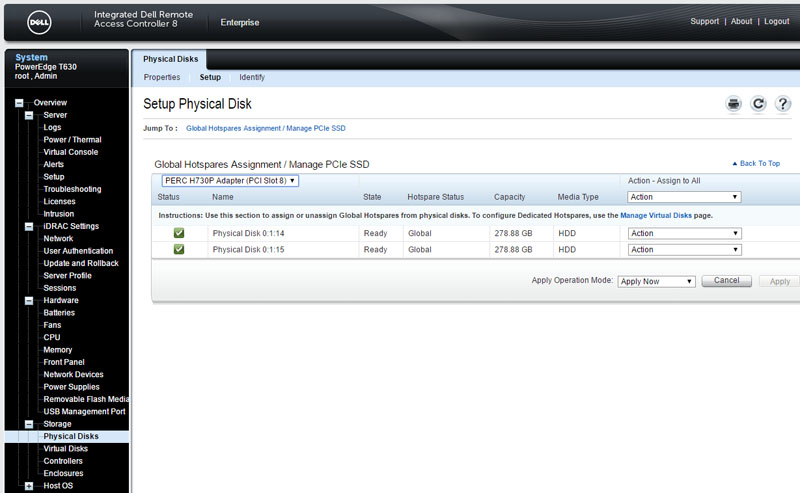Open Power / Thermal in the tree
The height and width of the screenshot is (493, 800).
coord(72,140)
